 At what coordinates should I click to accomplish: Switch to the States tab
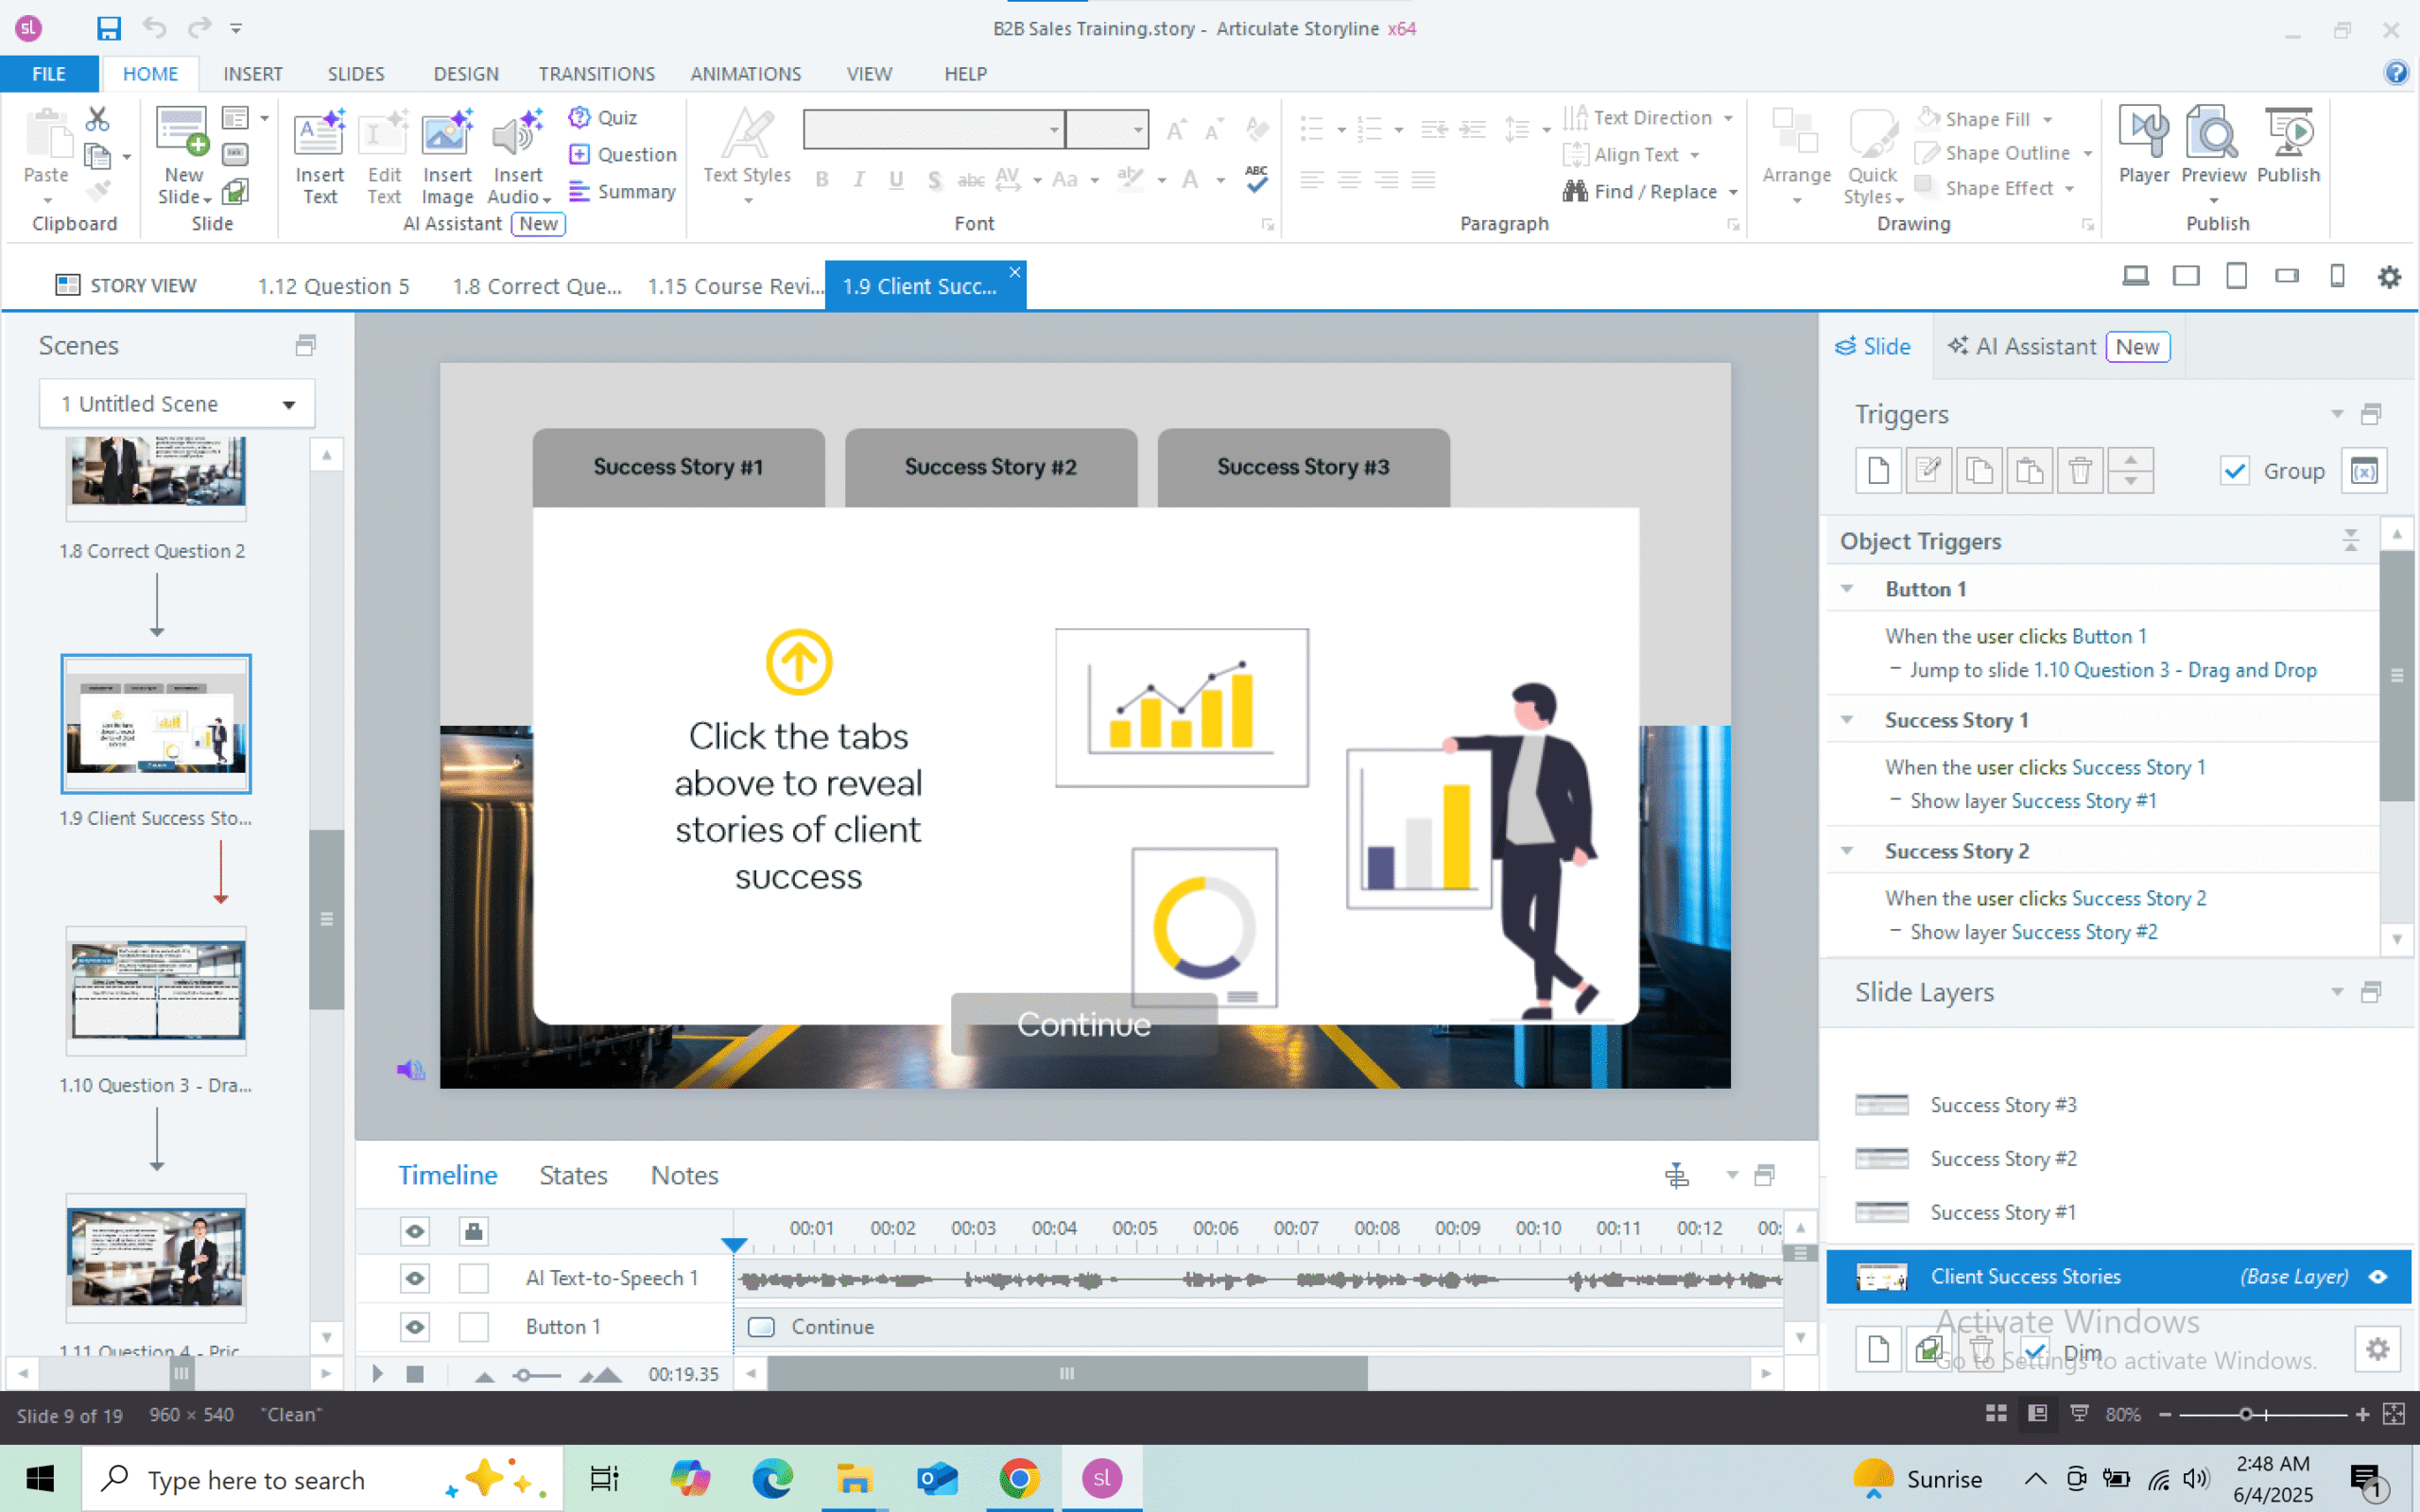click(x=573, y=1175)
